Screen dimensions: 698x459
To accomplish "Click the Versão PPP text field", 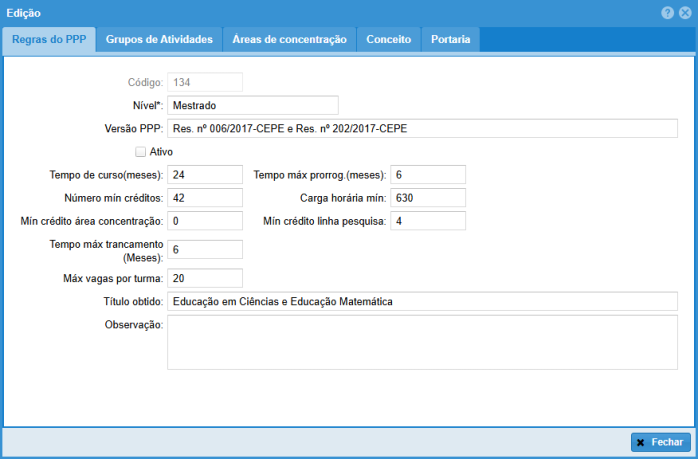I will [x=422, y=129].
